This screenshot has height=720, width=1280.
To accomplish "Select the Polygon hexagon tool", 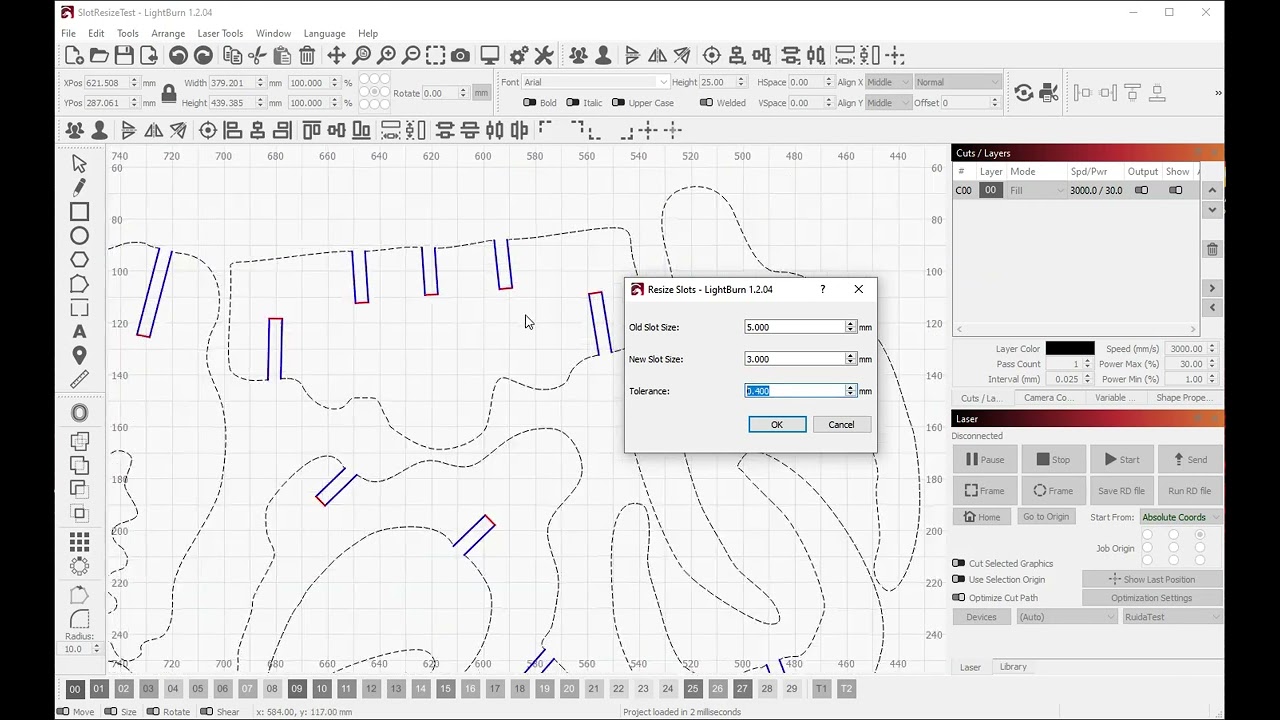I will pyautogui.click(x=79, y=260).
